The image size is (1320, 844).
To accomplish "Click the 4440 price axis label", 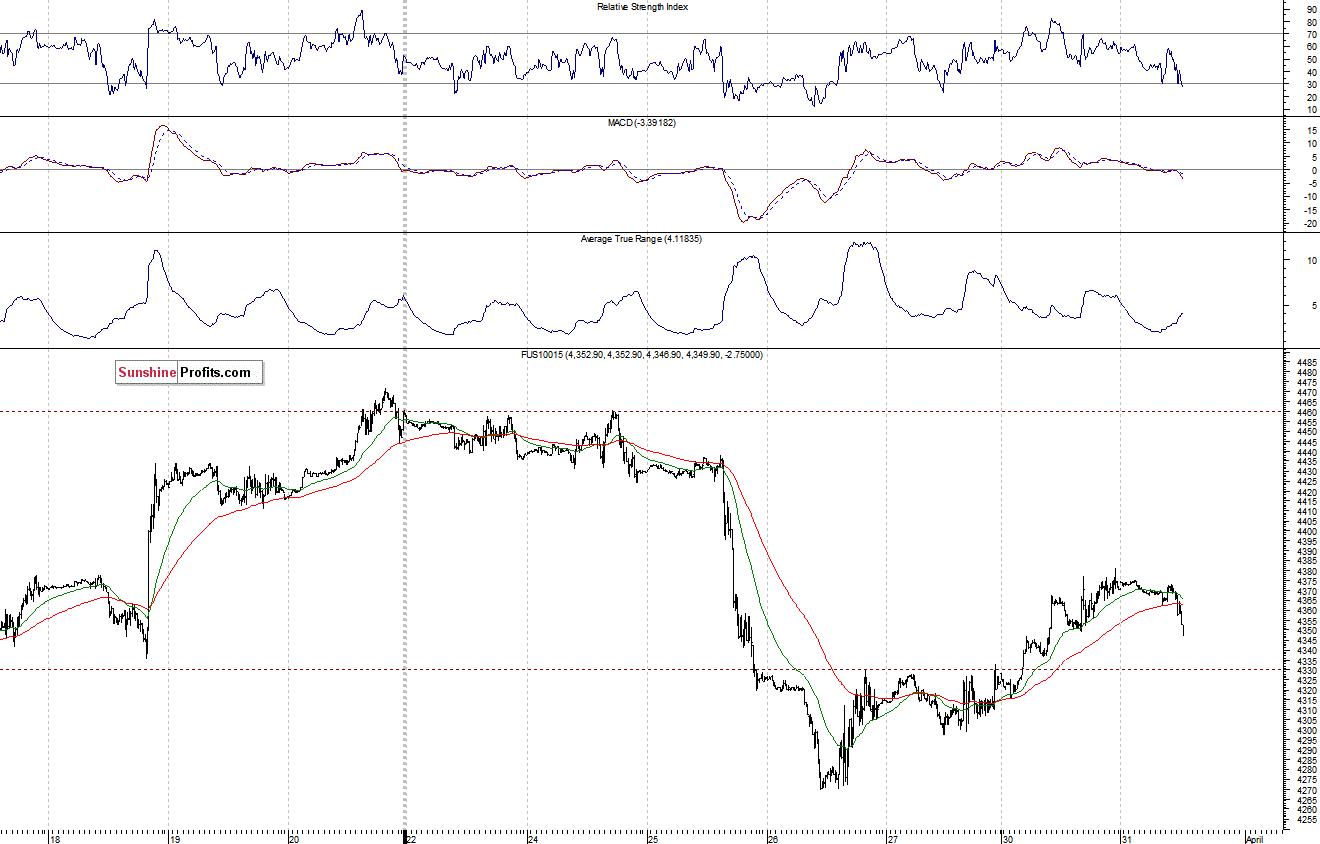I will coord(1305,452).
